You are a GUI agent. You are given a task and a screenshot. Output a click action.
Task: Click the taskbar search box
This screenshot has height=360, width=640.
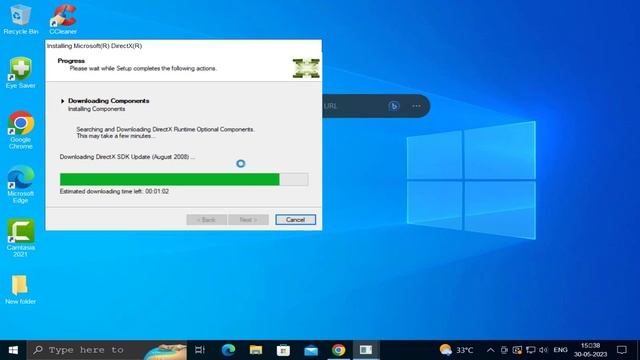click(107, 350)
